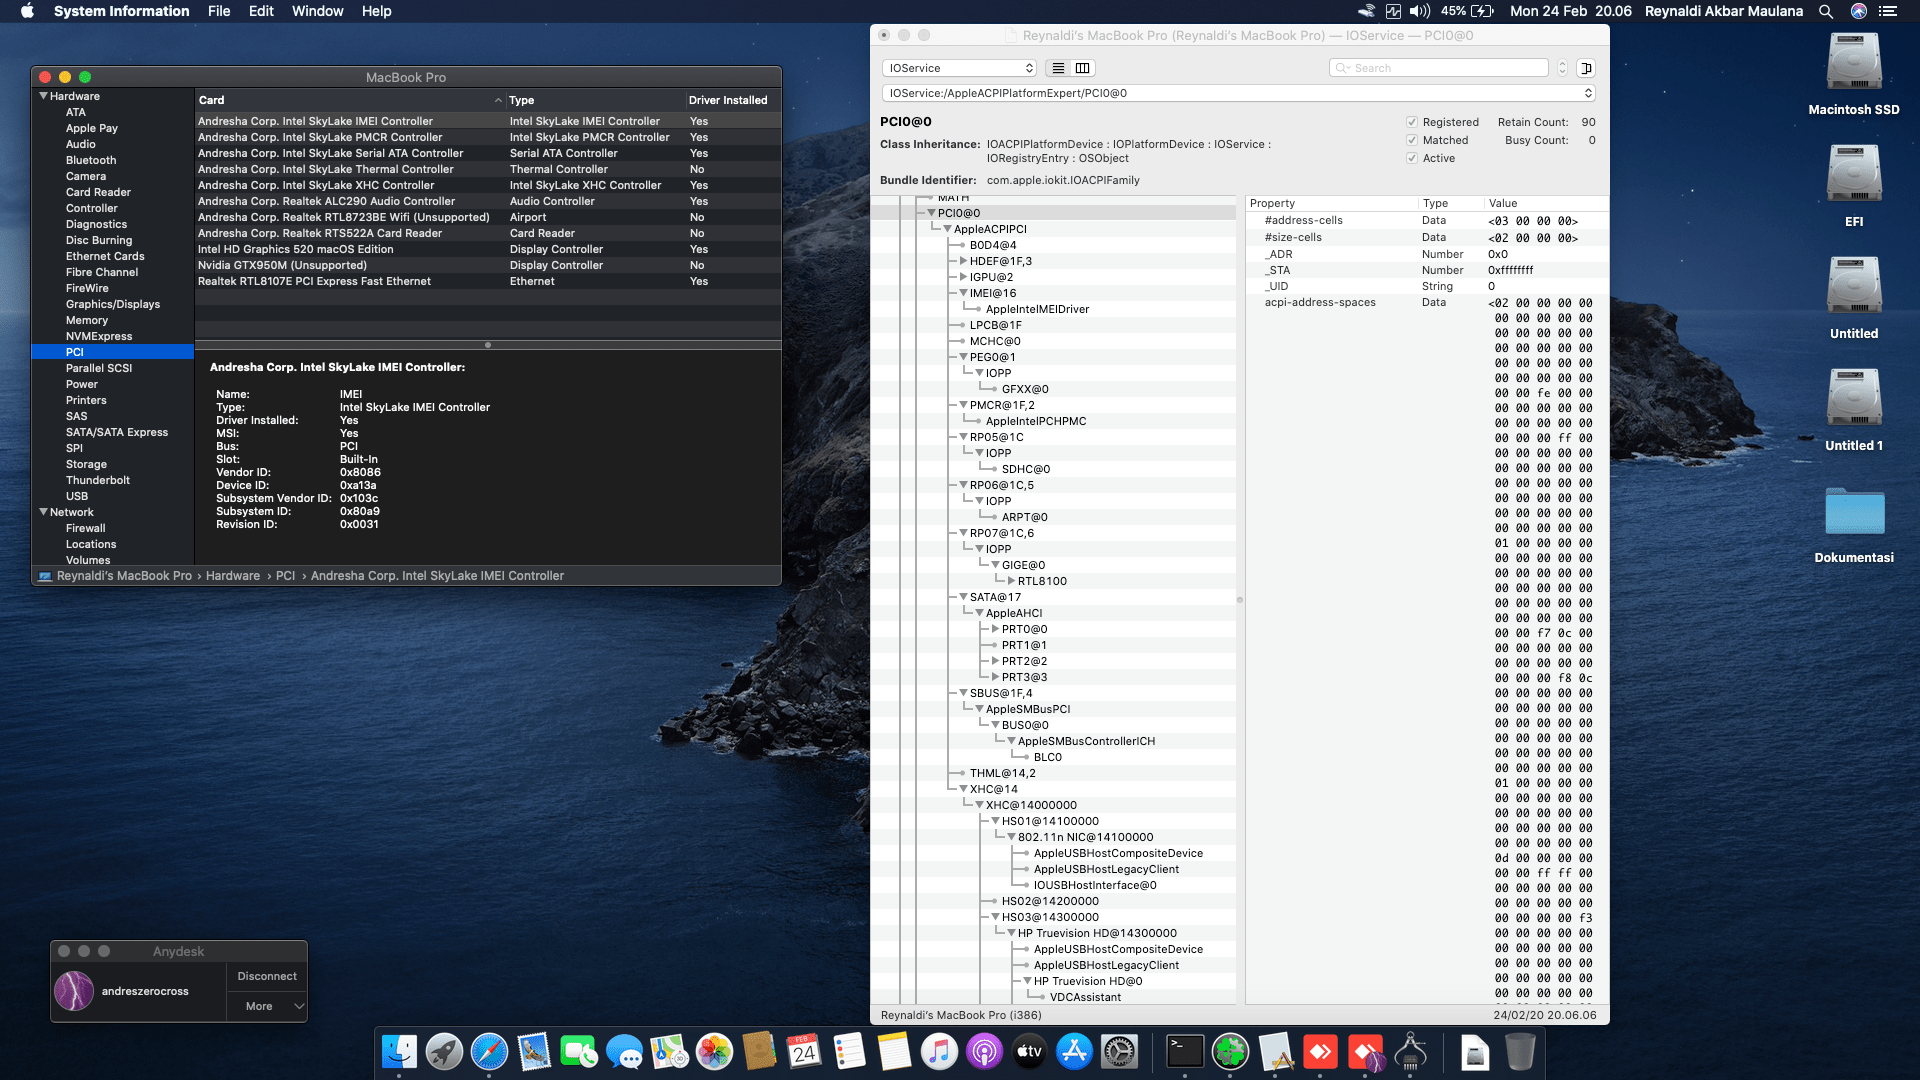Toggle the Matched checkbox
Image resolution: width=1920 pixels, height=1080 pixels.
tap(1412, 140)
